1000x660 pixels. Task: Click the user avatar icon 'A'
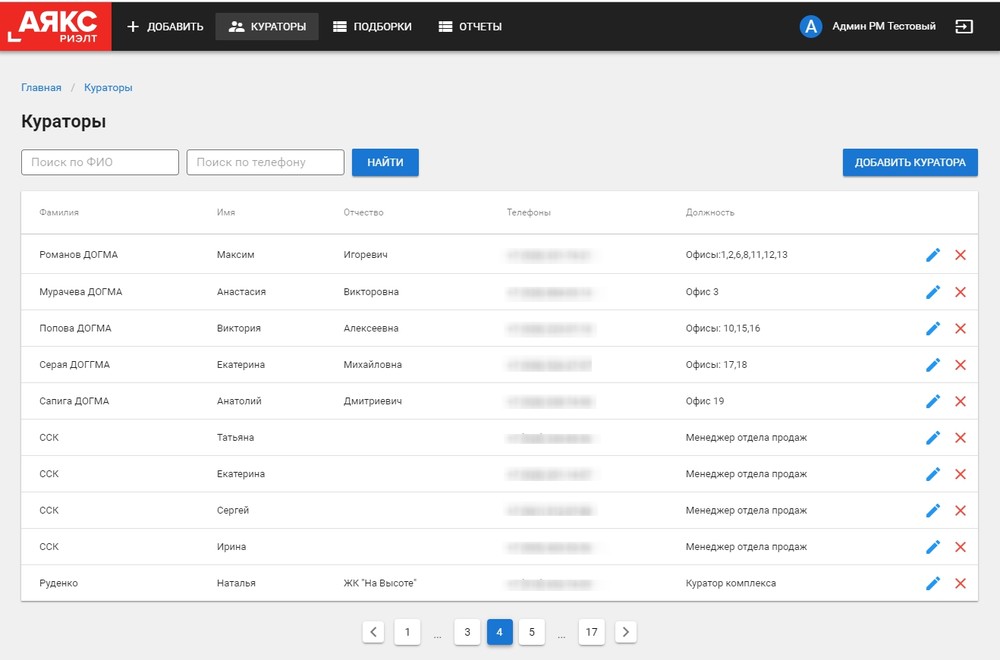811,27
